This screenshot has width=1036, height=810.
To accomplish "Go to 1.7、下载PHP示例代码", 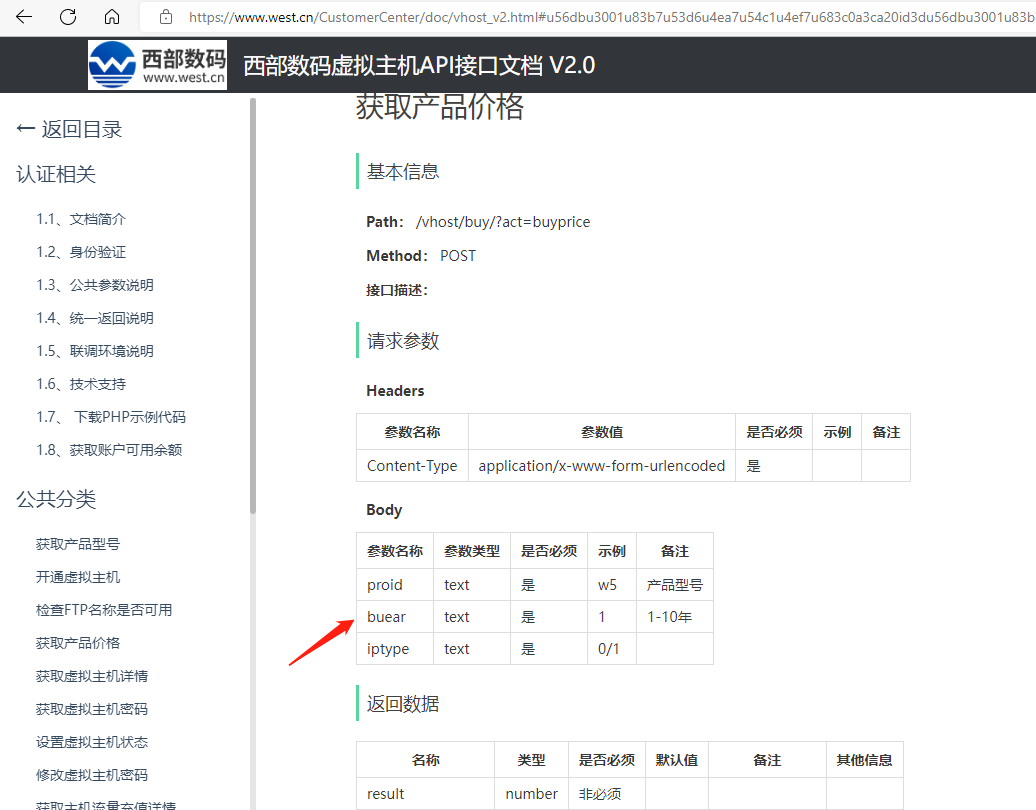I will tap(111, 417).
